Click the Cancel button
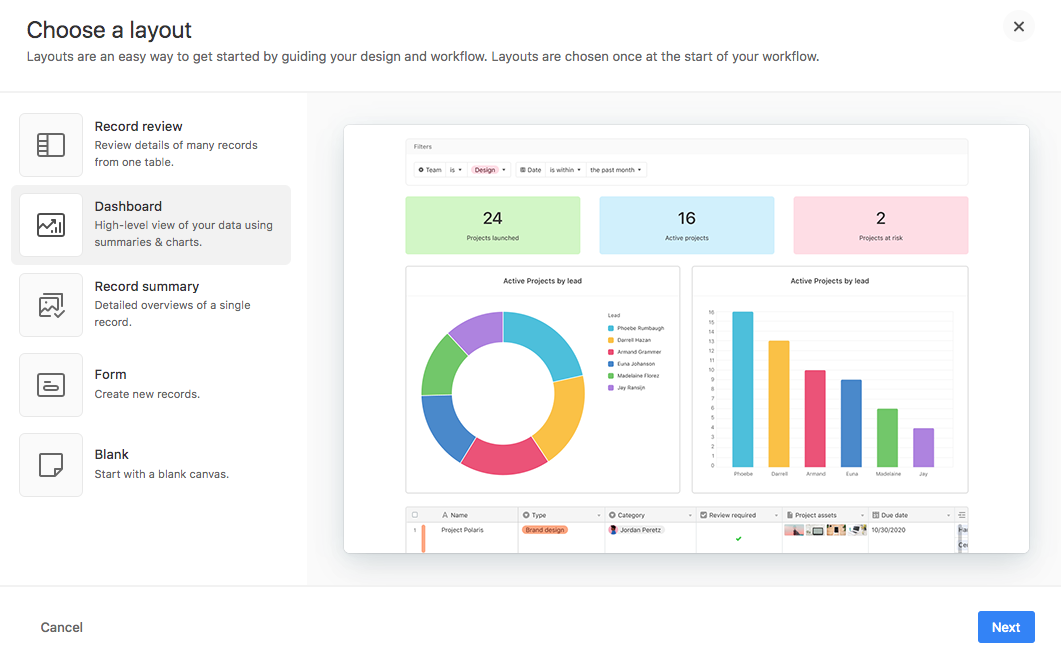The image size is (1061, 655). pos(61,627)
